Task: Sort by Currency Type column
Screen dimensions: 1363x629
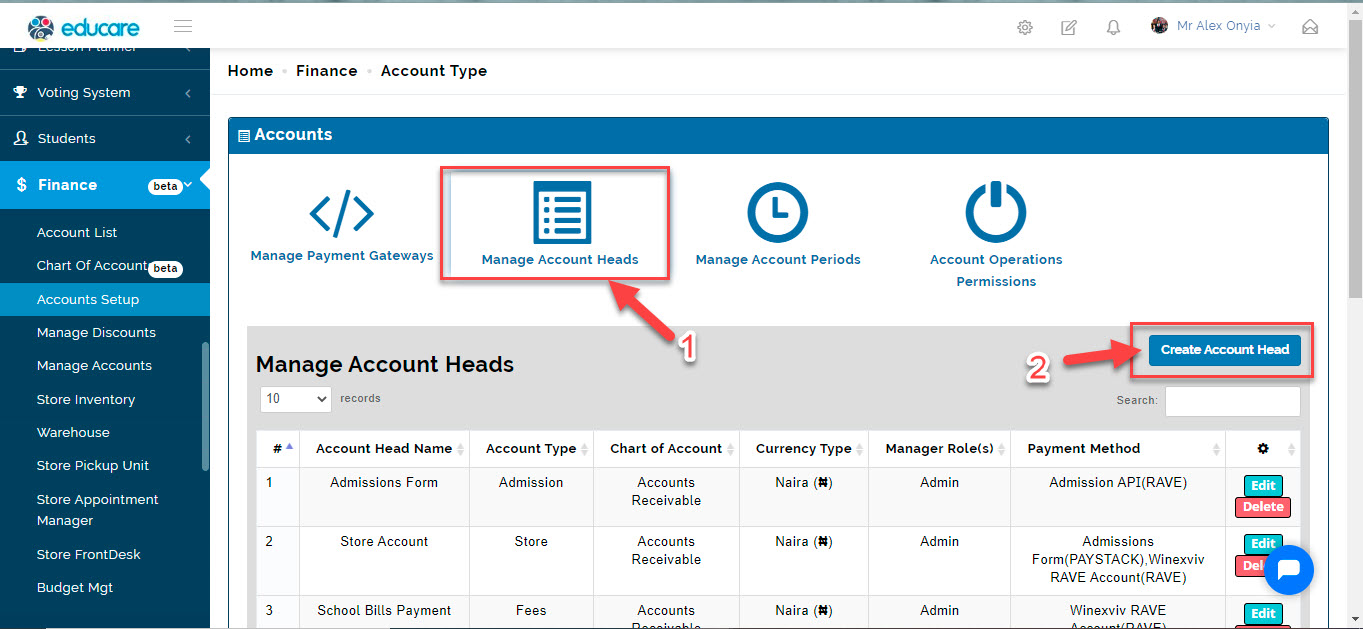Action: click(804, 449)
